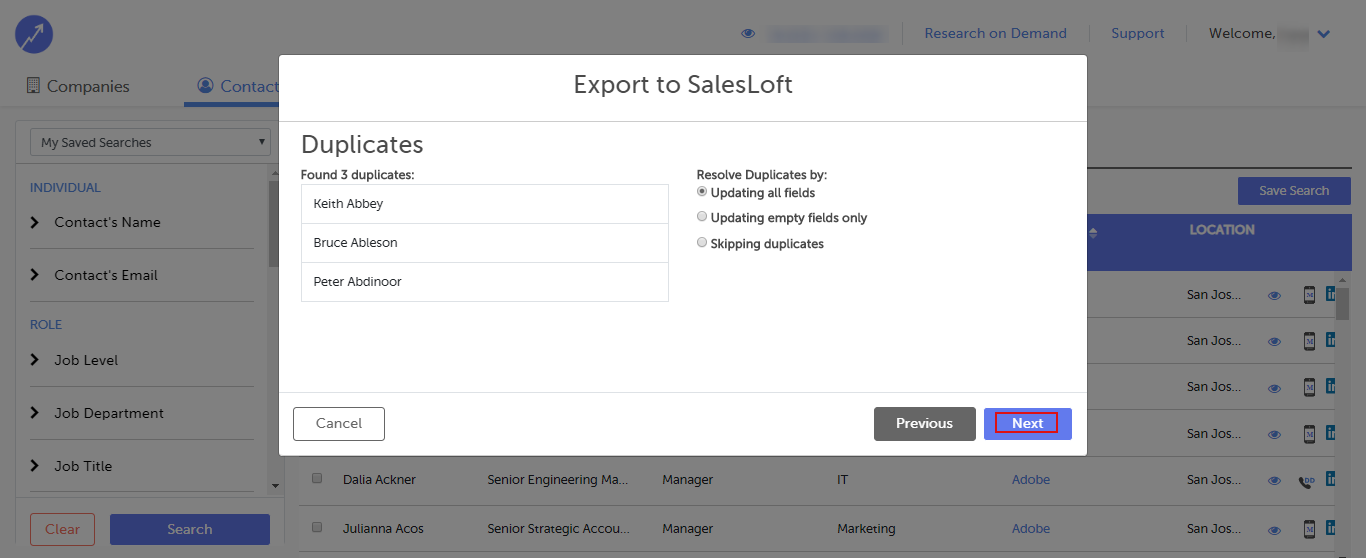The height and width of the screenshot is (558, 1366).
Task: Open the LinkedIn icon in Julianna Acos's row
Action: click(1331, 528)
